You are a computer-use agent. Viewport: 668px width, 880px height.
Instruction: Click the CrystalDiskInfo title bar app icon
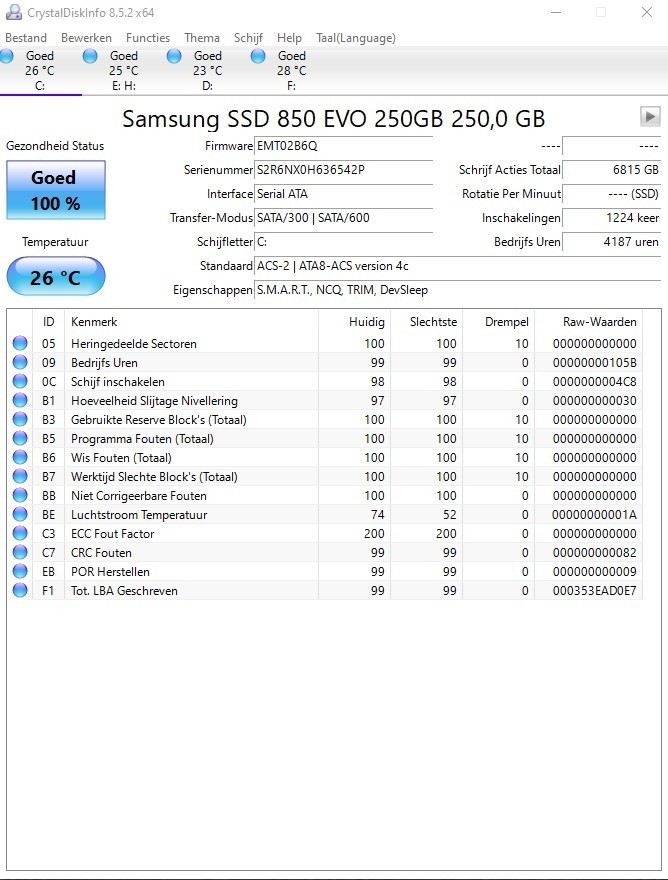coord(13,12)
